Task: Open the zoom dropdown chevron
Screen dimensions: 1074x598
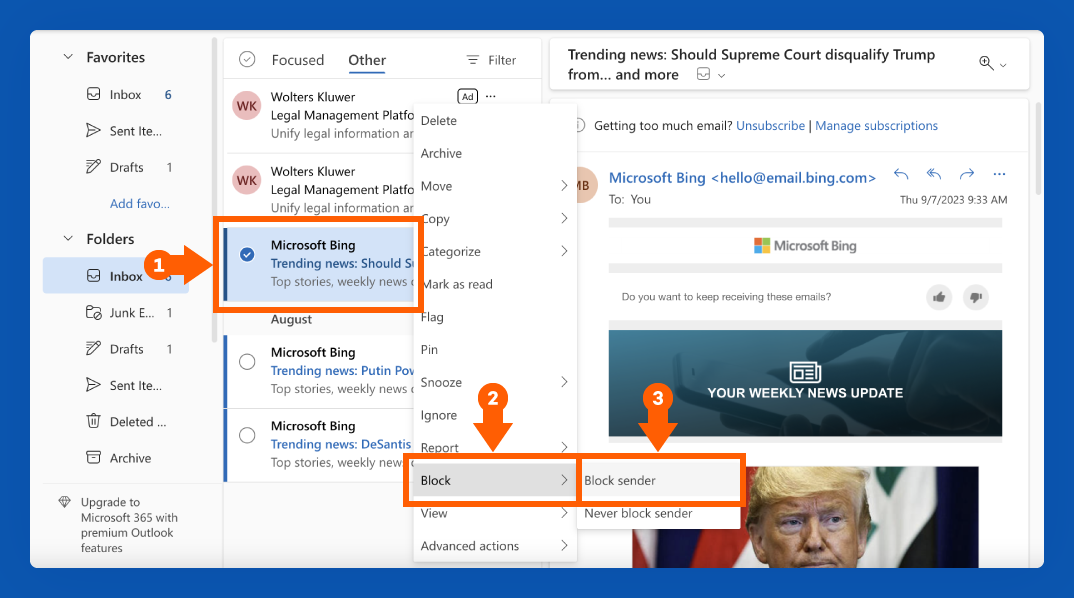Action: [1003, 65]
